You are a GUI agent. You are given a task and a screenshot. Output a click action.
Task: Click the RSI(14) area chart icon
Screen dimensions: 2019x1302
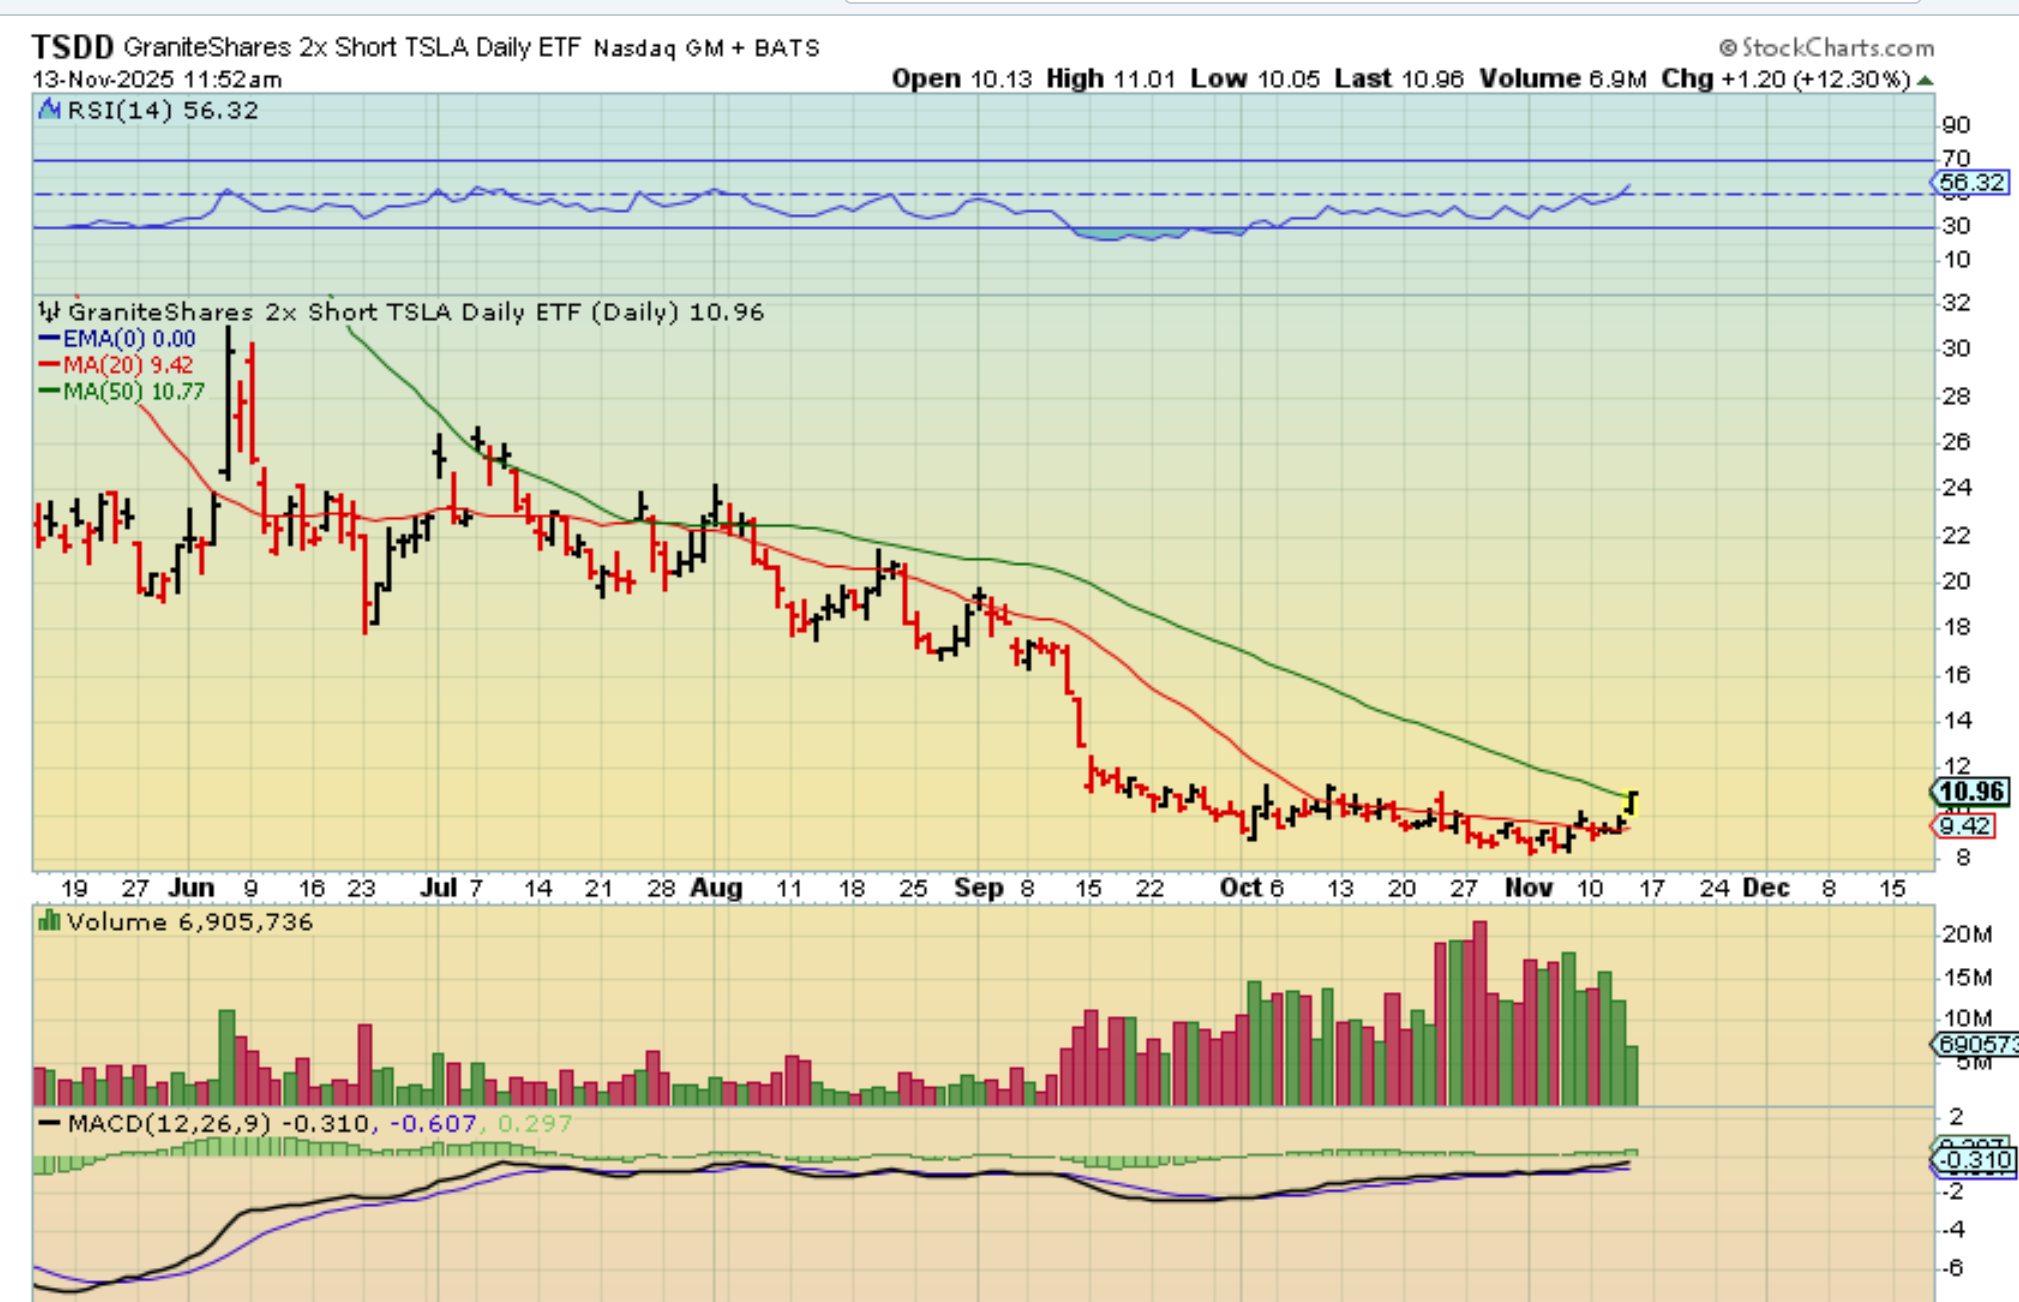click(x=49, y=110)
